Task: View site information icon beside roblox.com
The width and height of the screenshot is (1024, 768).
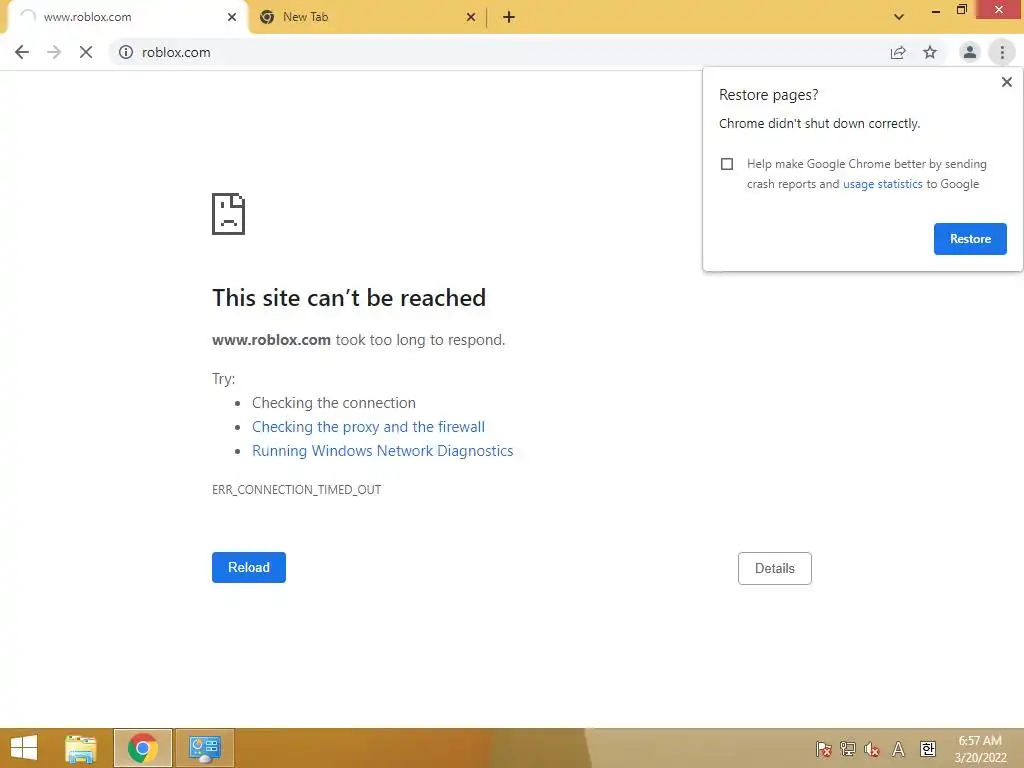Action: (x=125, y=52)
